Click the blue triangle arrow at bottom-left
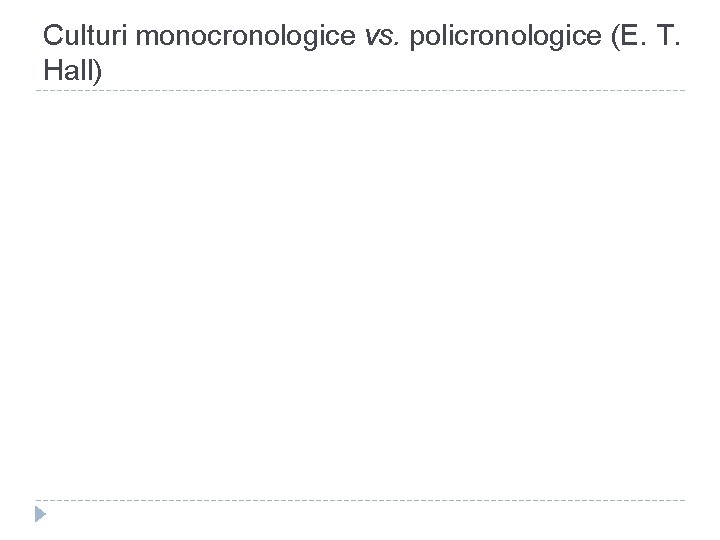 pyautogui.click(x=41, y=516)
